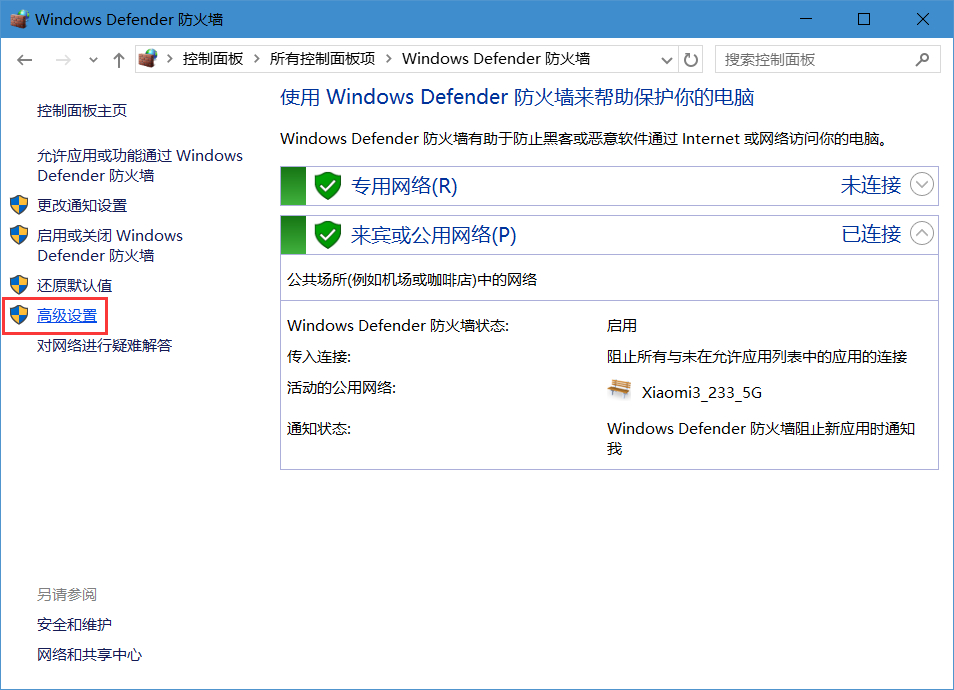Select 控制面板 in the breadcrumb path
Image resolution: width=954 pixels, height=690 pixels.
click(212, 59)
